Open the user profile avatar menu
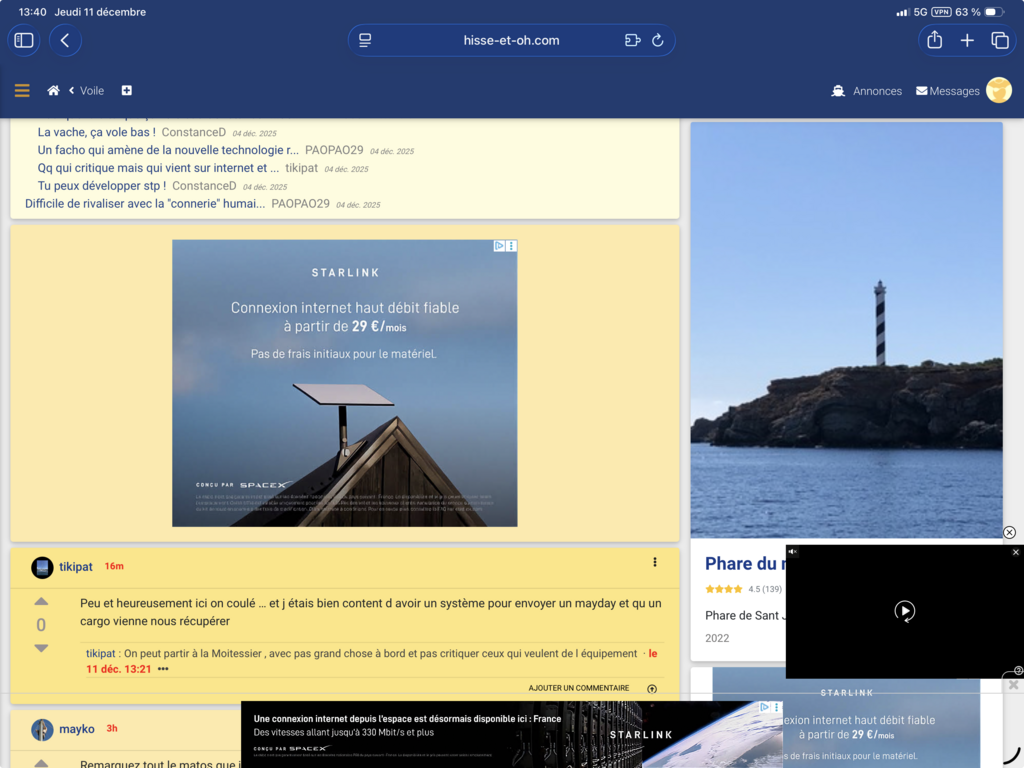1024x768 pixels. coord(998,91)
